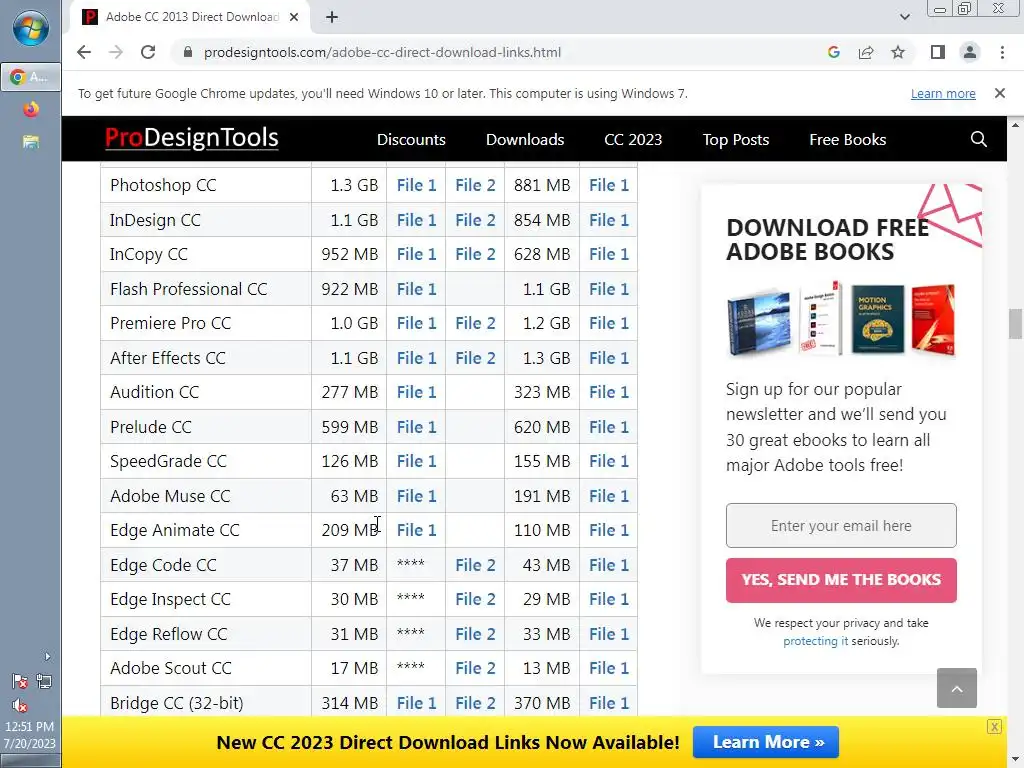1024x768 pixels.
Task: Open Chrome three-dot menu
Action: click(x=1002, y=52)
